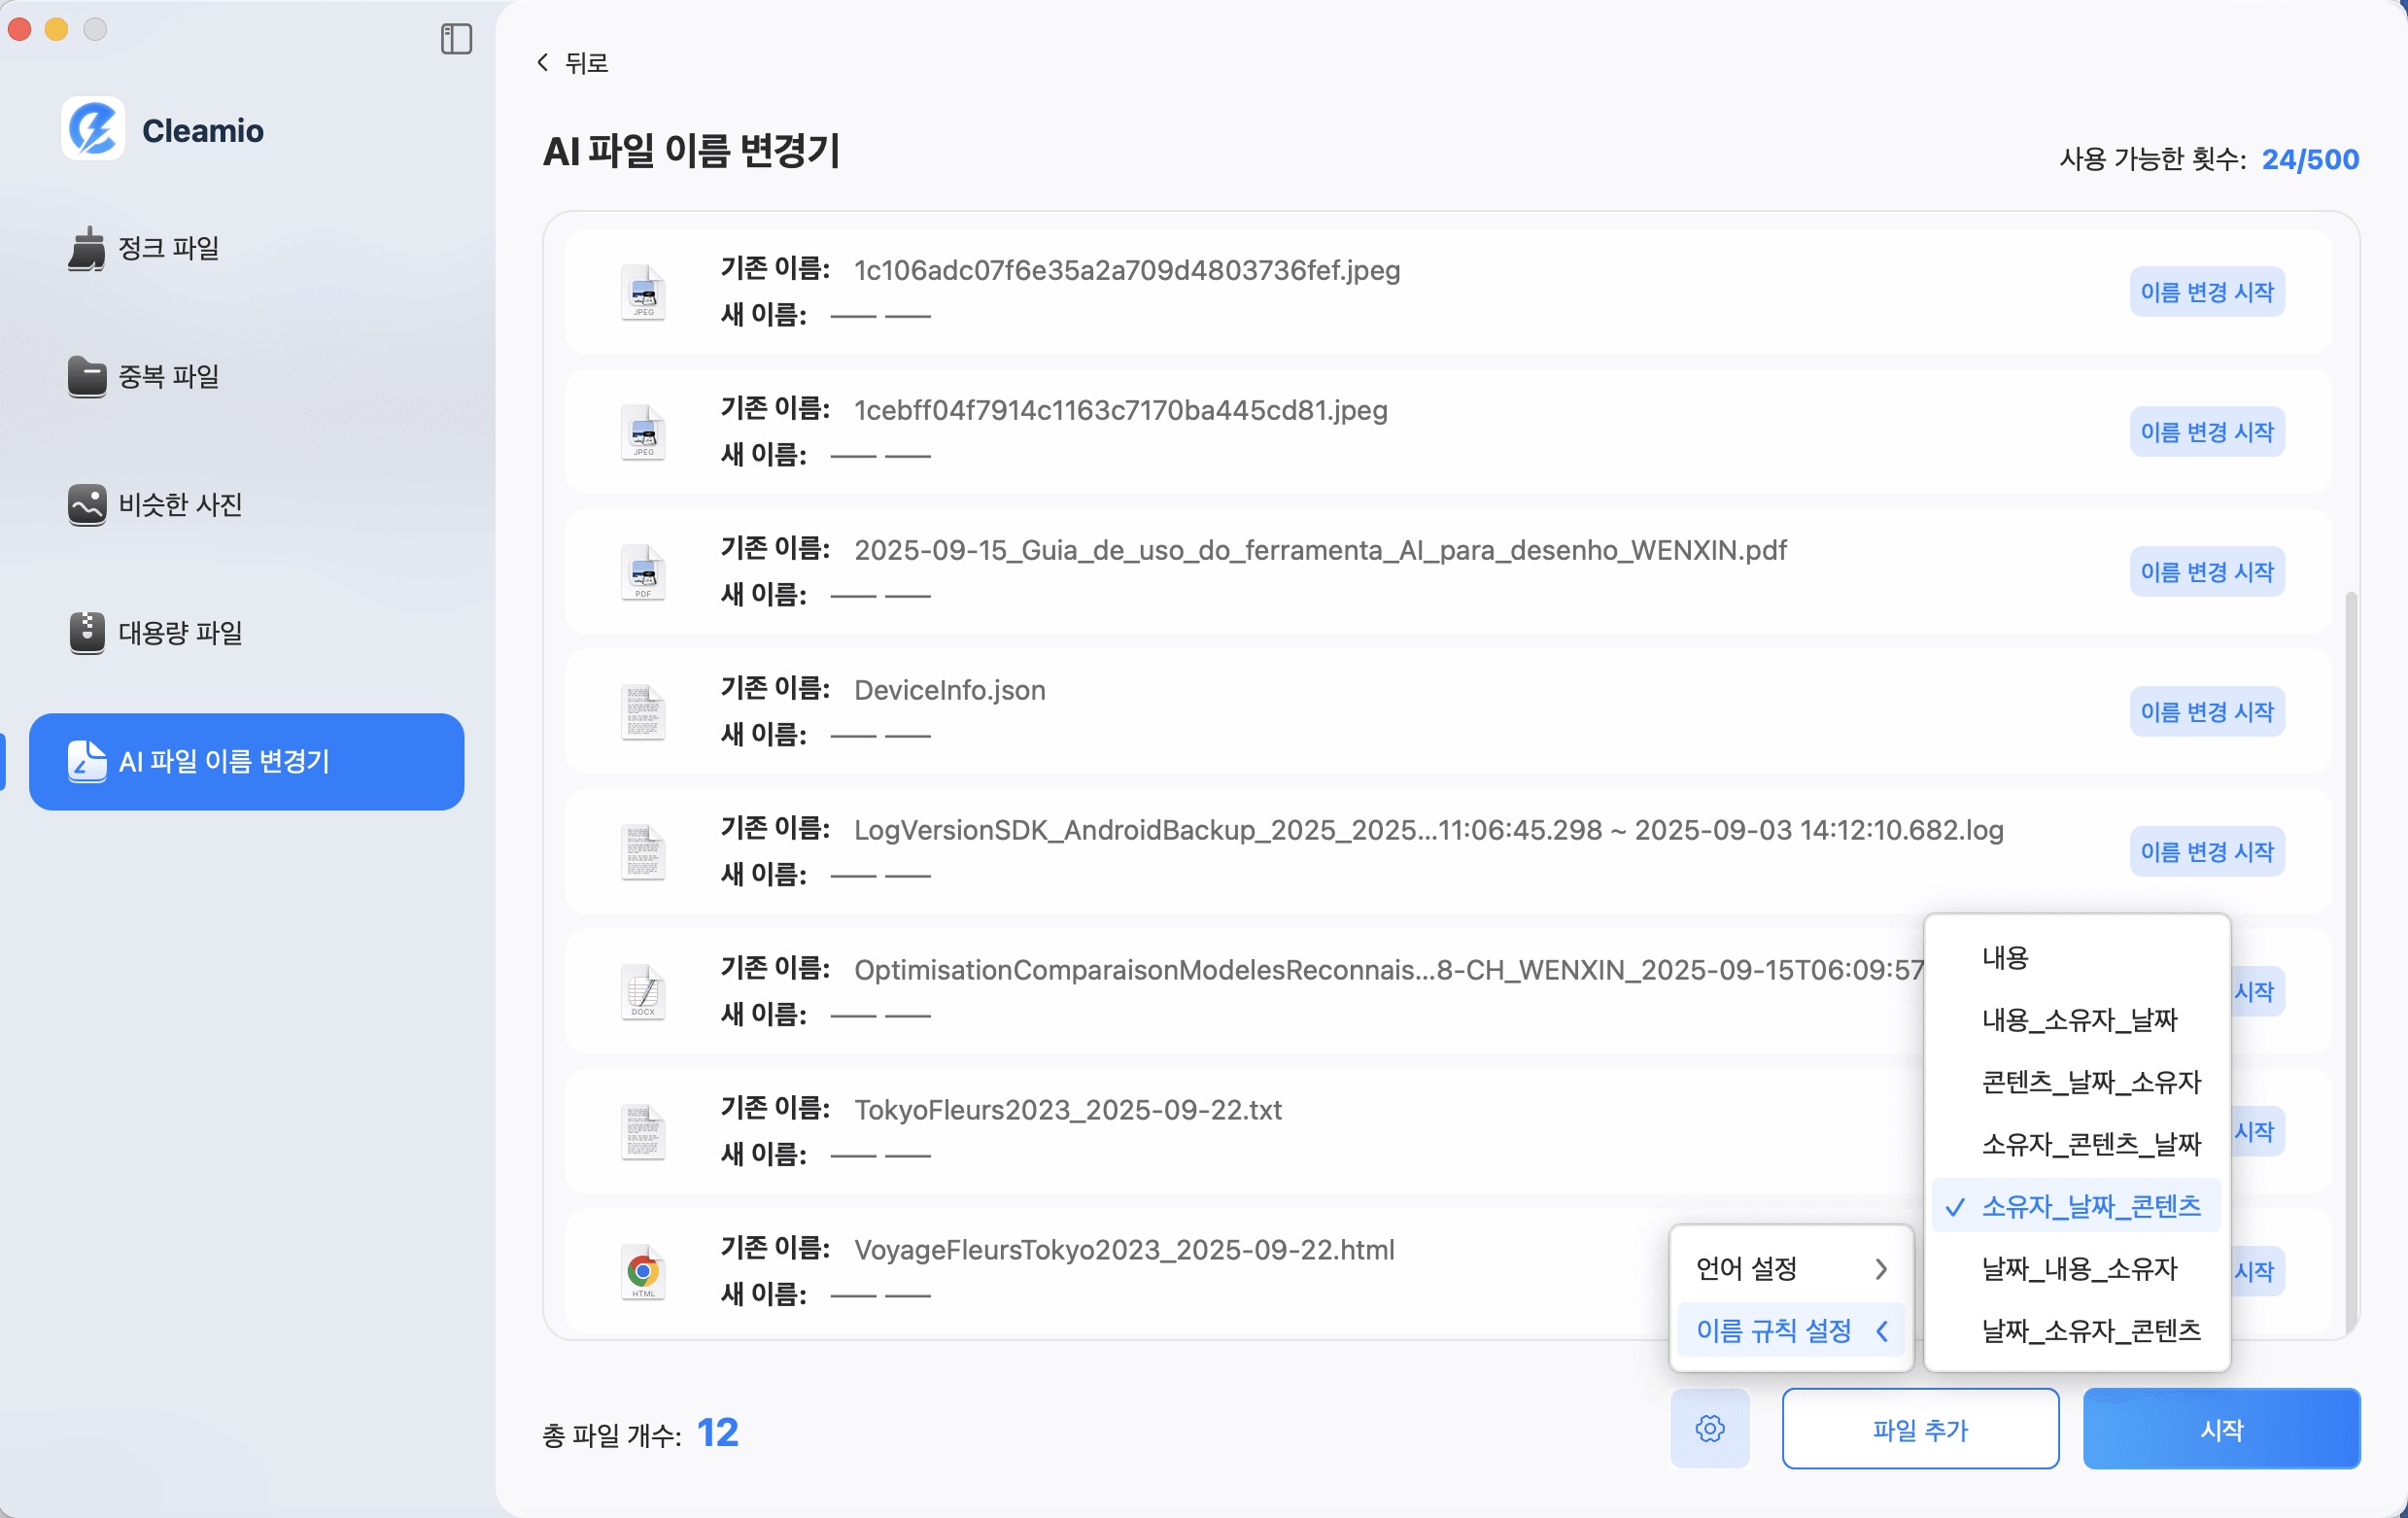
Task: Toggle the sidebar panel icon at top left
Action: pyautogui.click(x=458, y=40)
